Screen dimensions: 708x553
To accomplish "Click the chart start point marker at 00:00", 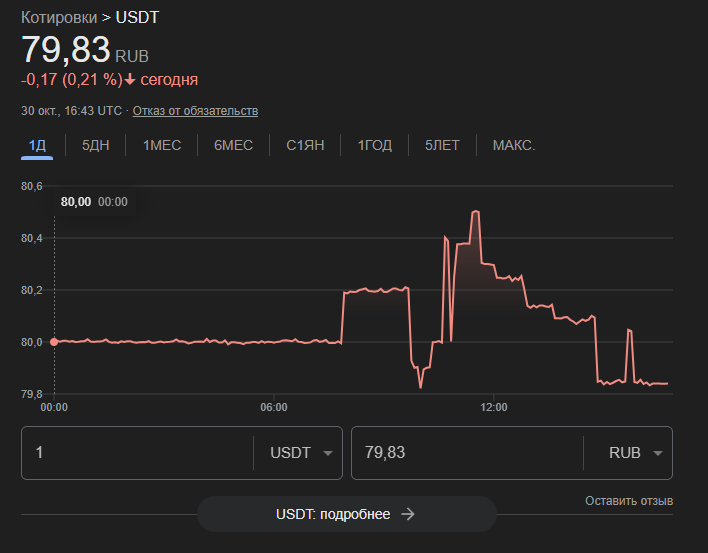I will pos(54,341).
